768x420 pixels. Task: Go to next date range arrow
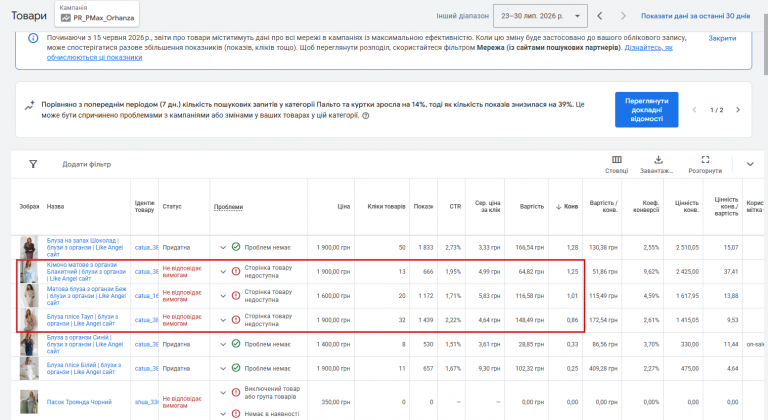pos(623,16)
